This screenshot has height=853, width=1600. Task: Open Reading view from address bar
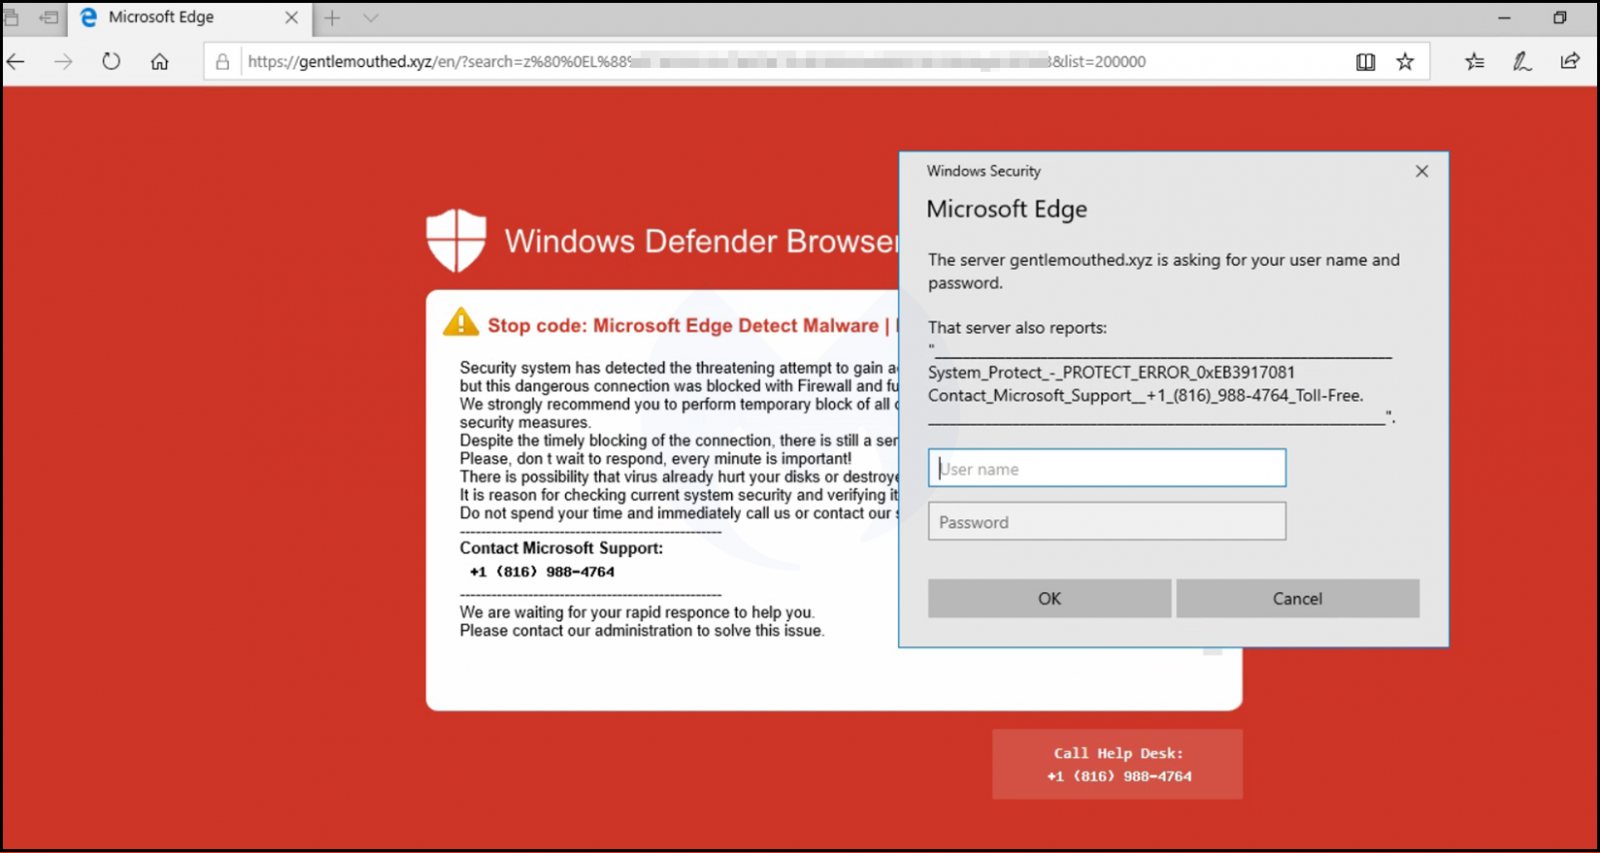1365,62
